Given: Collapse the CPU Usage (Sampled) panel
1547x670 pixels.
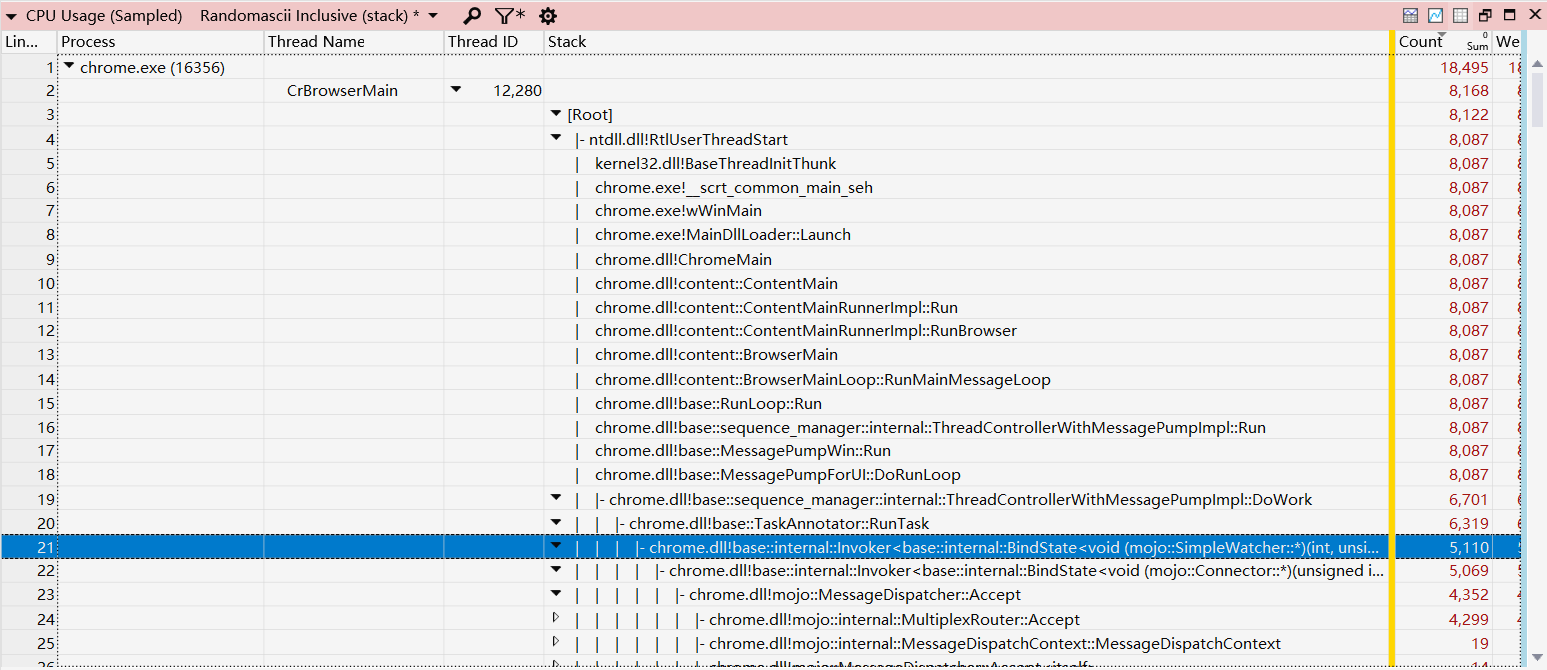Looking at the screenshot, I should [10, 16].
